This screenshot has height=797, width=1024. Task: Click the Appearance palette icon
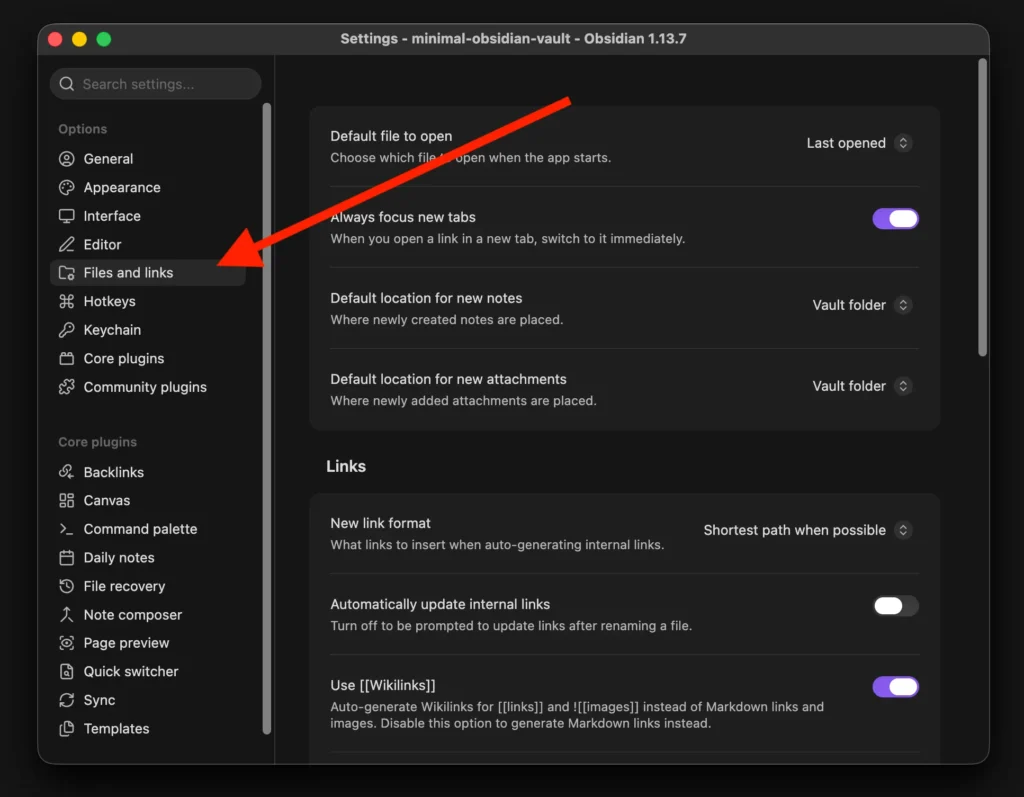tap(67, 187)
